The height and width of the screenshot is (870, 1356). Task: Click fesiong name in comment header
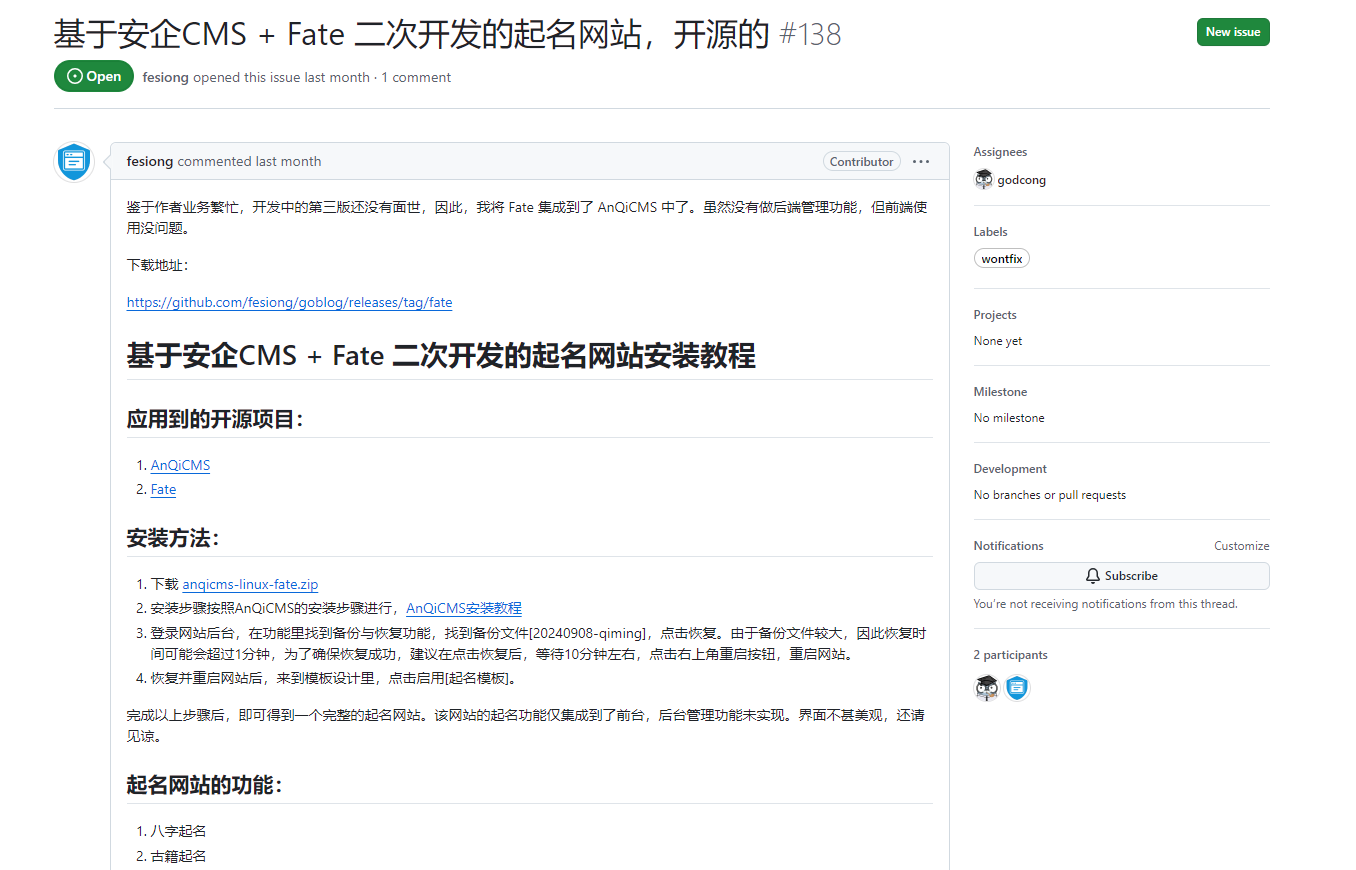click(x=150, y=161)
